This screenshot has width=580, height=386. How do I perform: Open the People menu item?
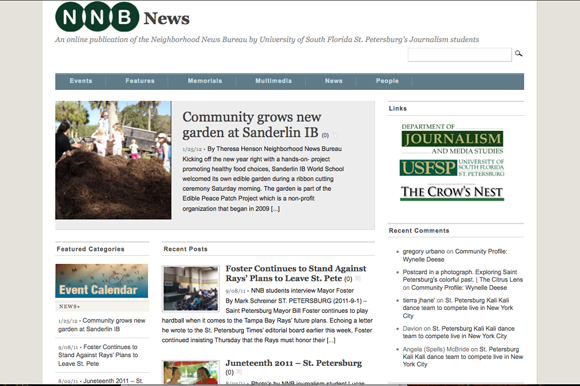(x=387, y=81)
